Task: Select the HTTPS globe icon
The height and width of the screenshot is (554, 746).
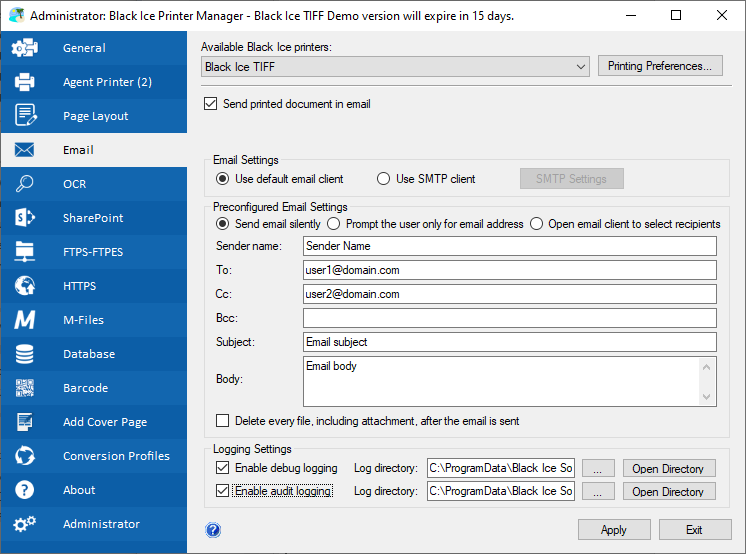Action: (x=25, y=286)
